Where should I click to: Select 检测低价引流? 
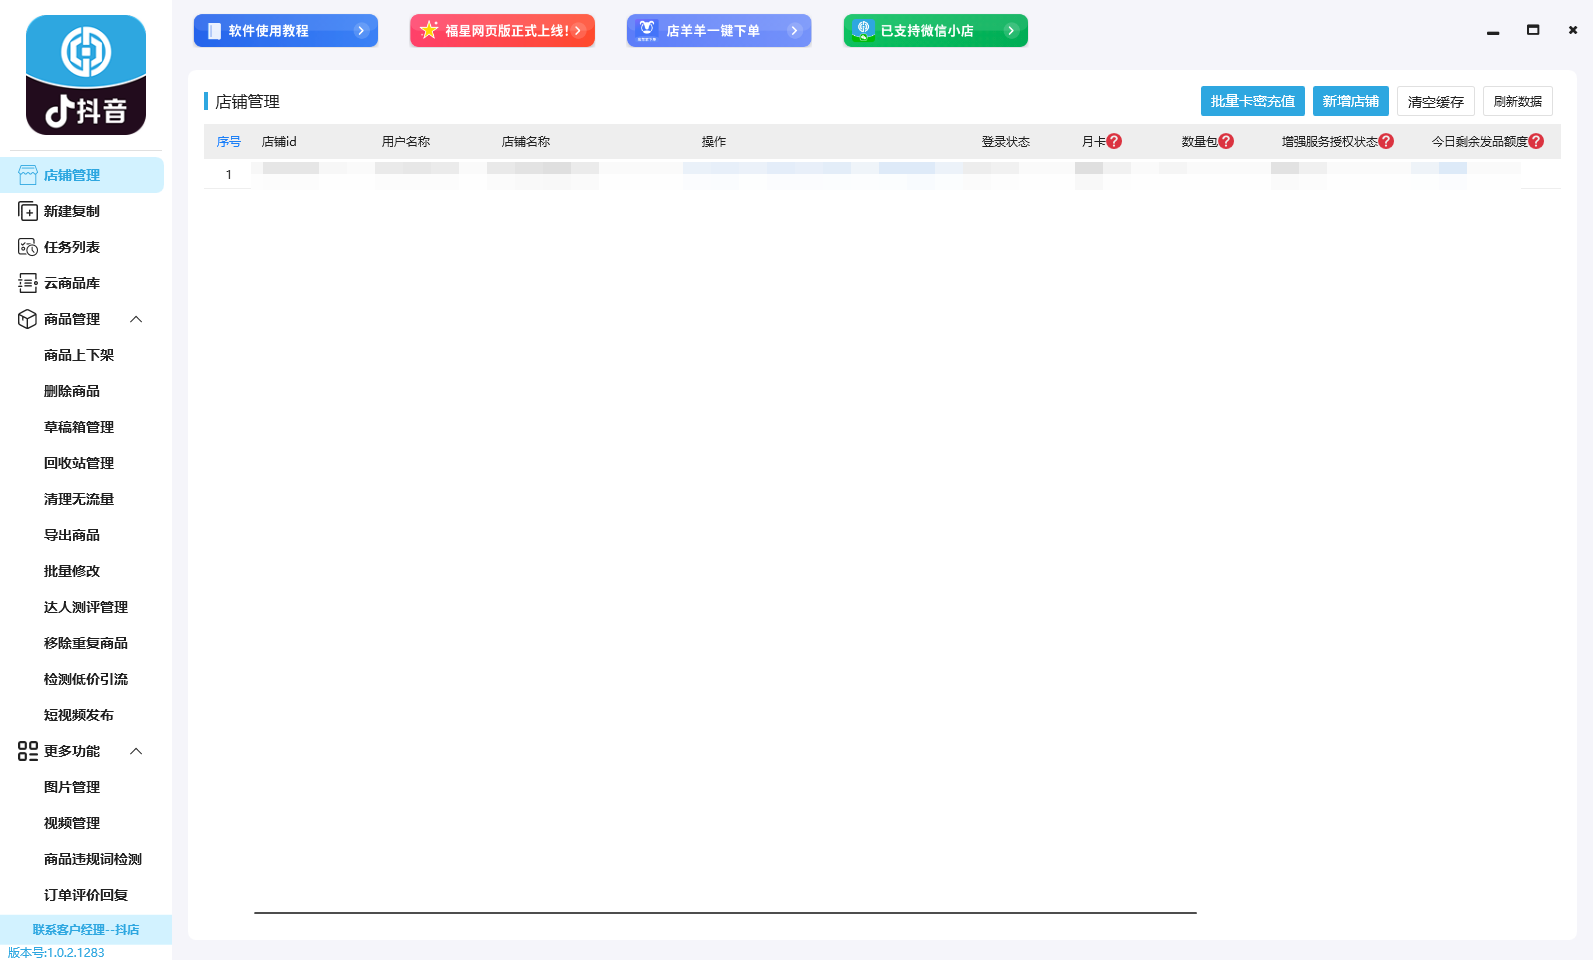pos(86,679)
